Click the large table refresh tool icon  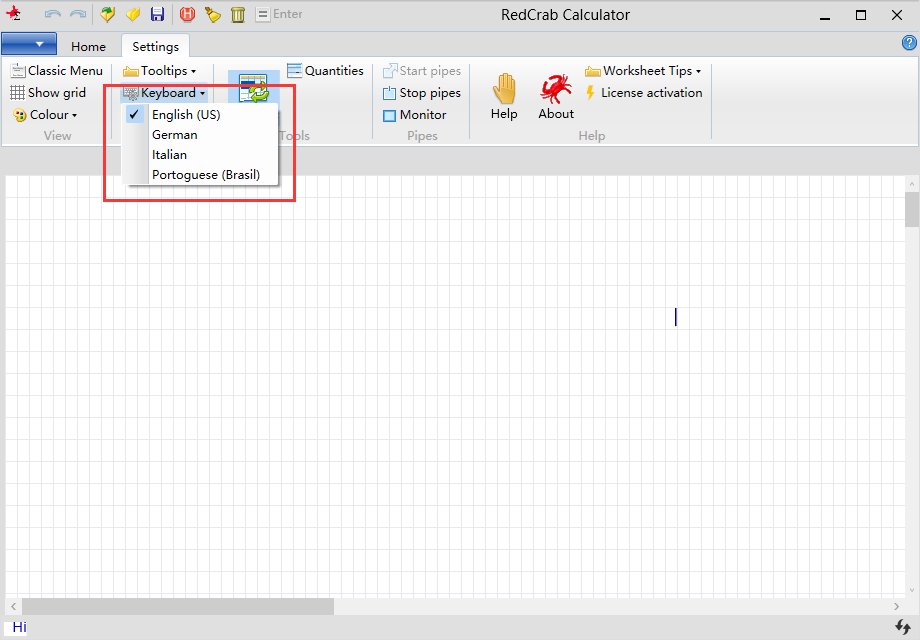point(253,88)
